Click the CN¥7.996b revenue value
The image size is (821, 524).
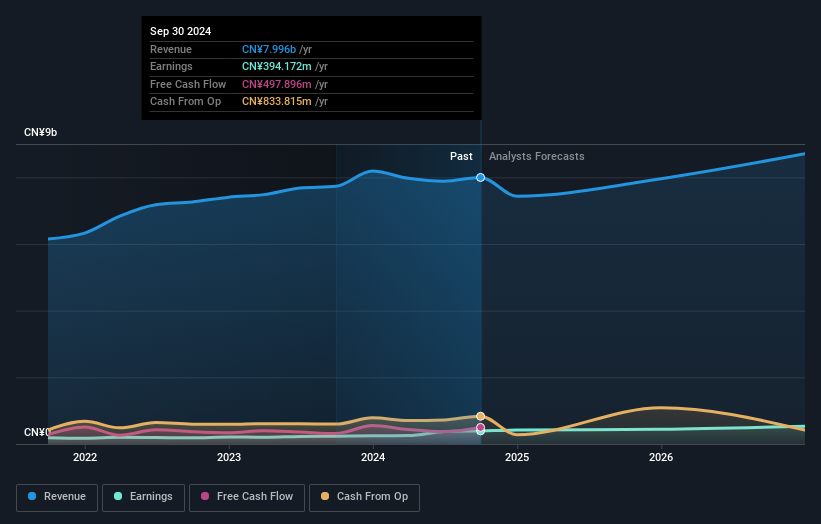[269, 49]
